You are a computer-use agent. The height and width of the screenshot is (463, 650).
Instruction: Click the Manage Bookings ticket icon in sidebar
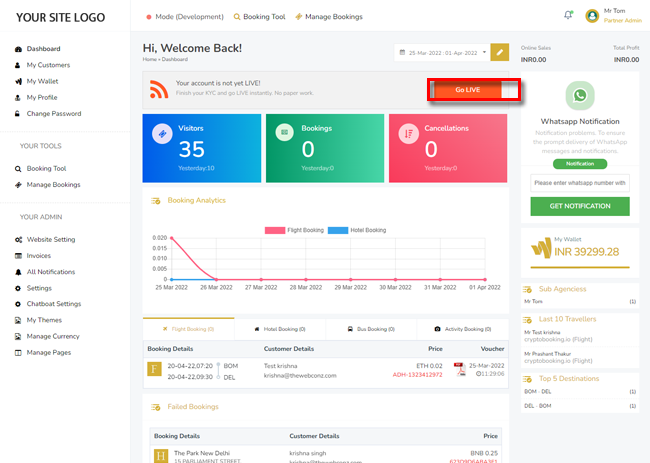click(x=18, y=185)
